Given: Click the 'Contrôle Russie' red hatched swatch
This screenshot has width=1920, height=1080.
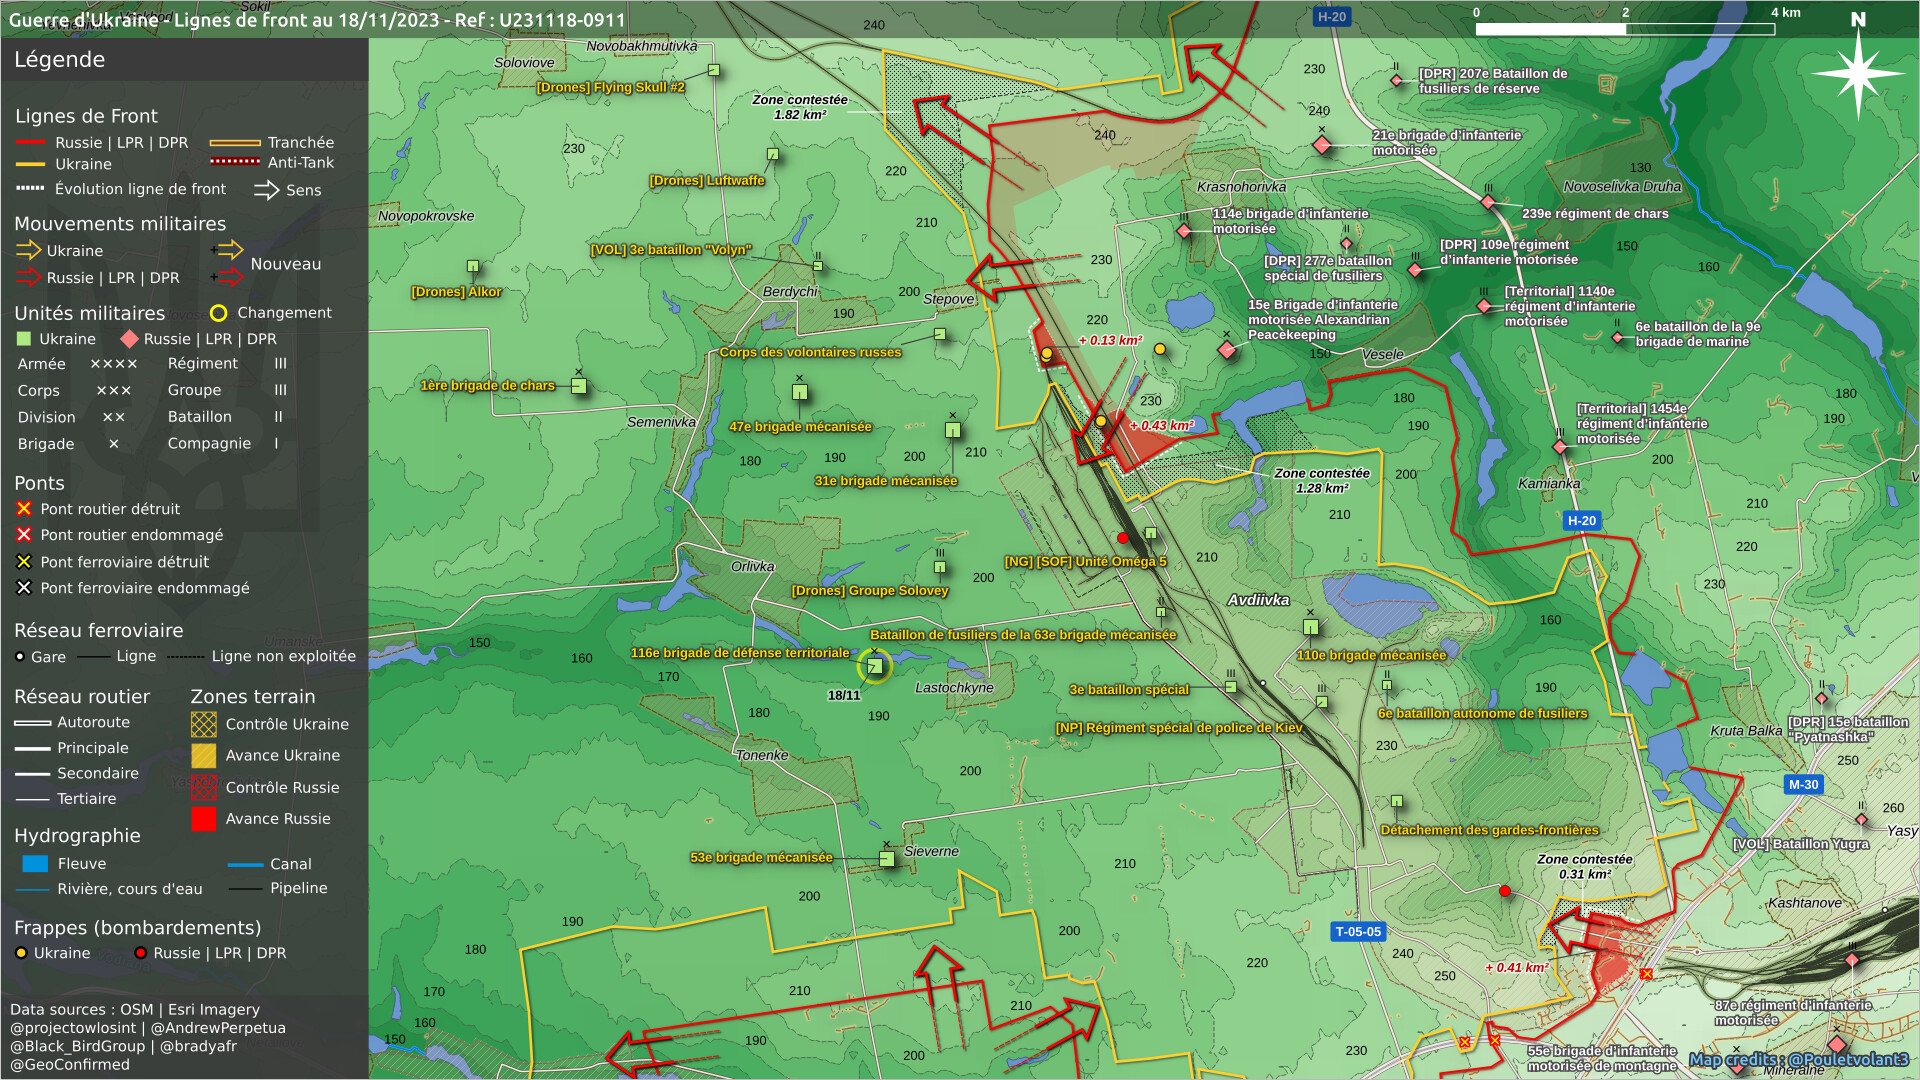Looking at the screenshot, I should tap(204, 787).
